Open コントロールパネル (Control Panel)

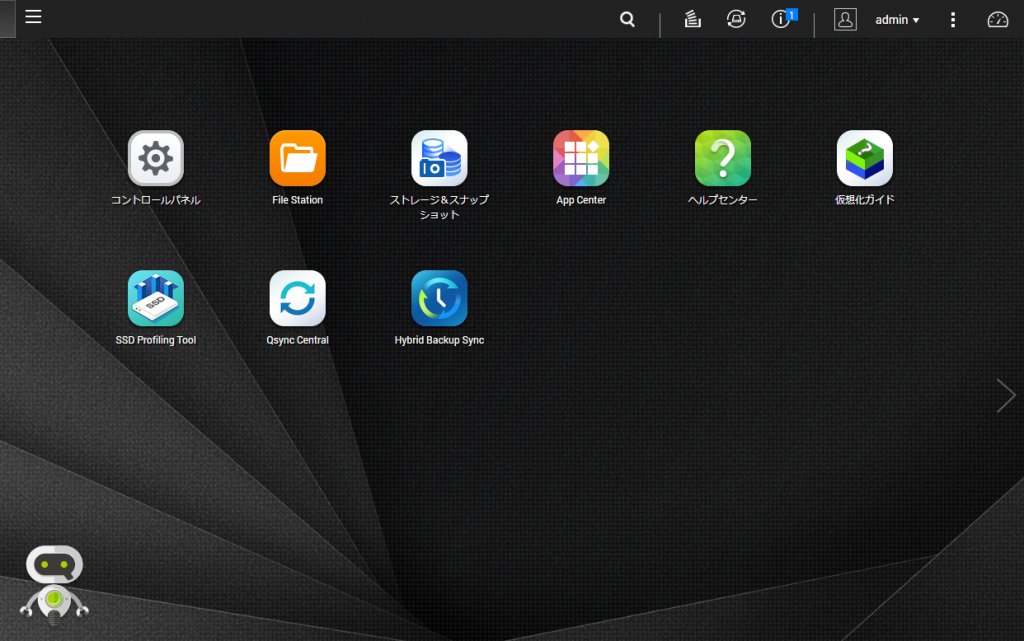tap(156, 158)
